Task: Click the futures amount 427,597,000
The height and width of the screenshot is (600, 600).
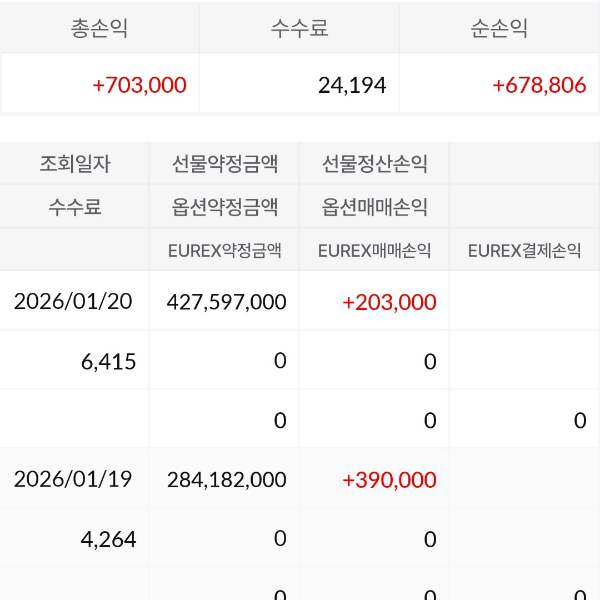Action: 226,301
